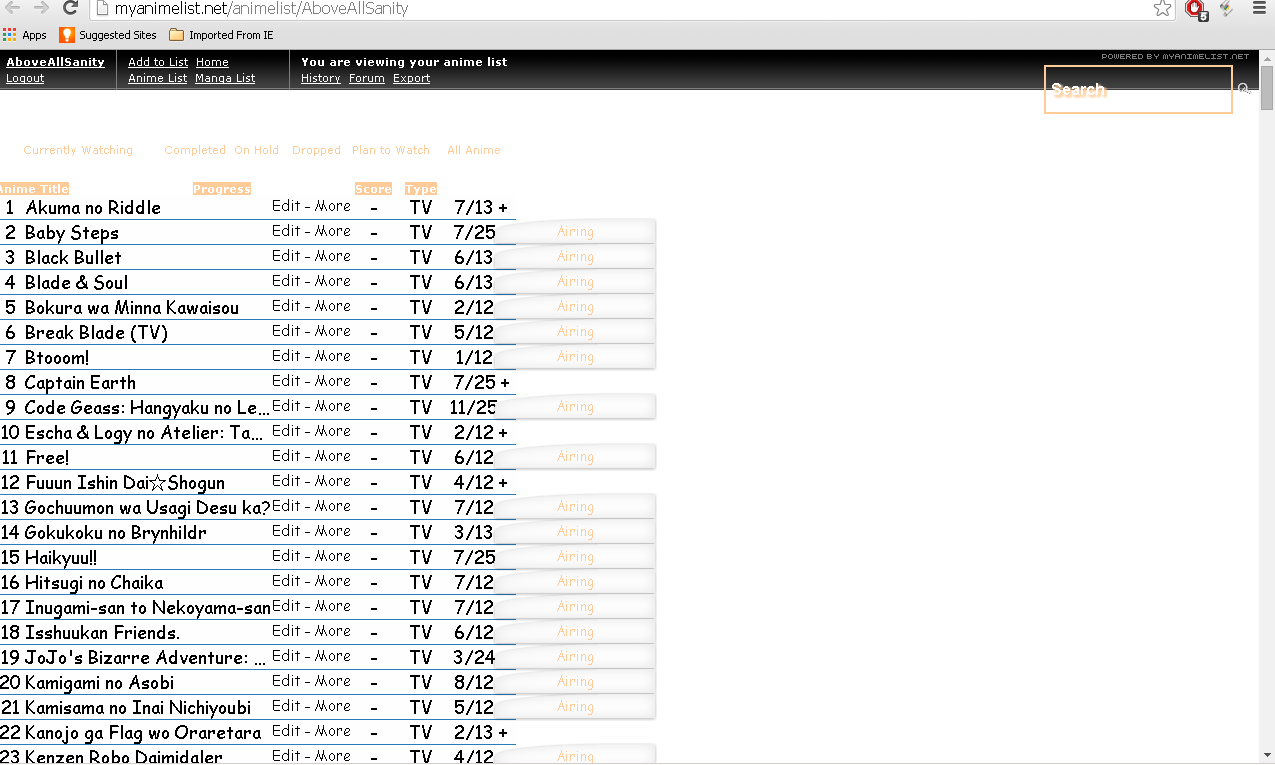Image resolution: width=1275 pixels, height=765 pixels.
Task: Increment Akuma no Riddle episode count
Action: point(503,208)
